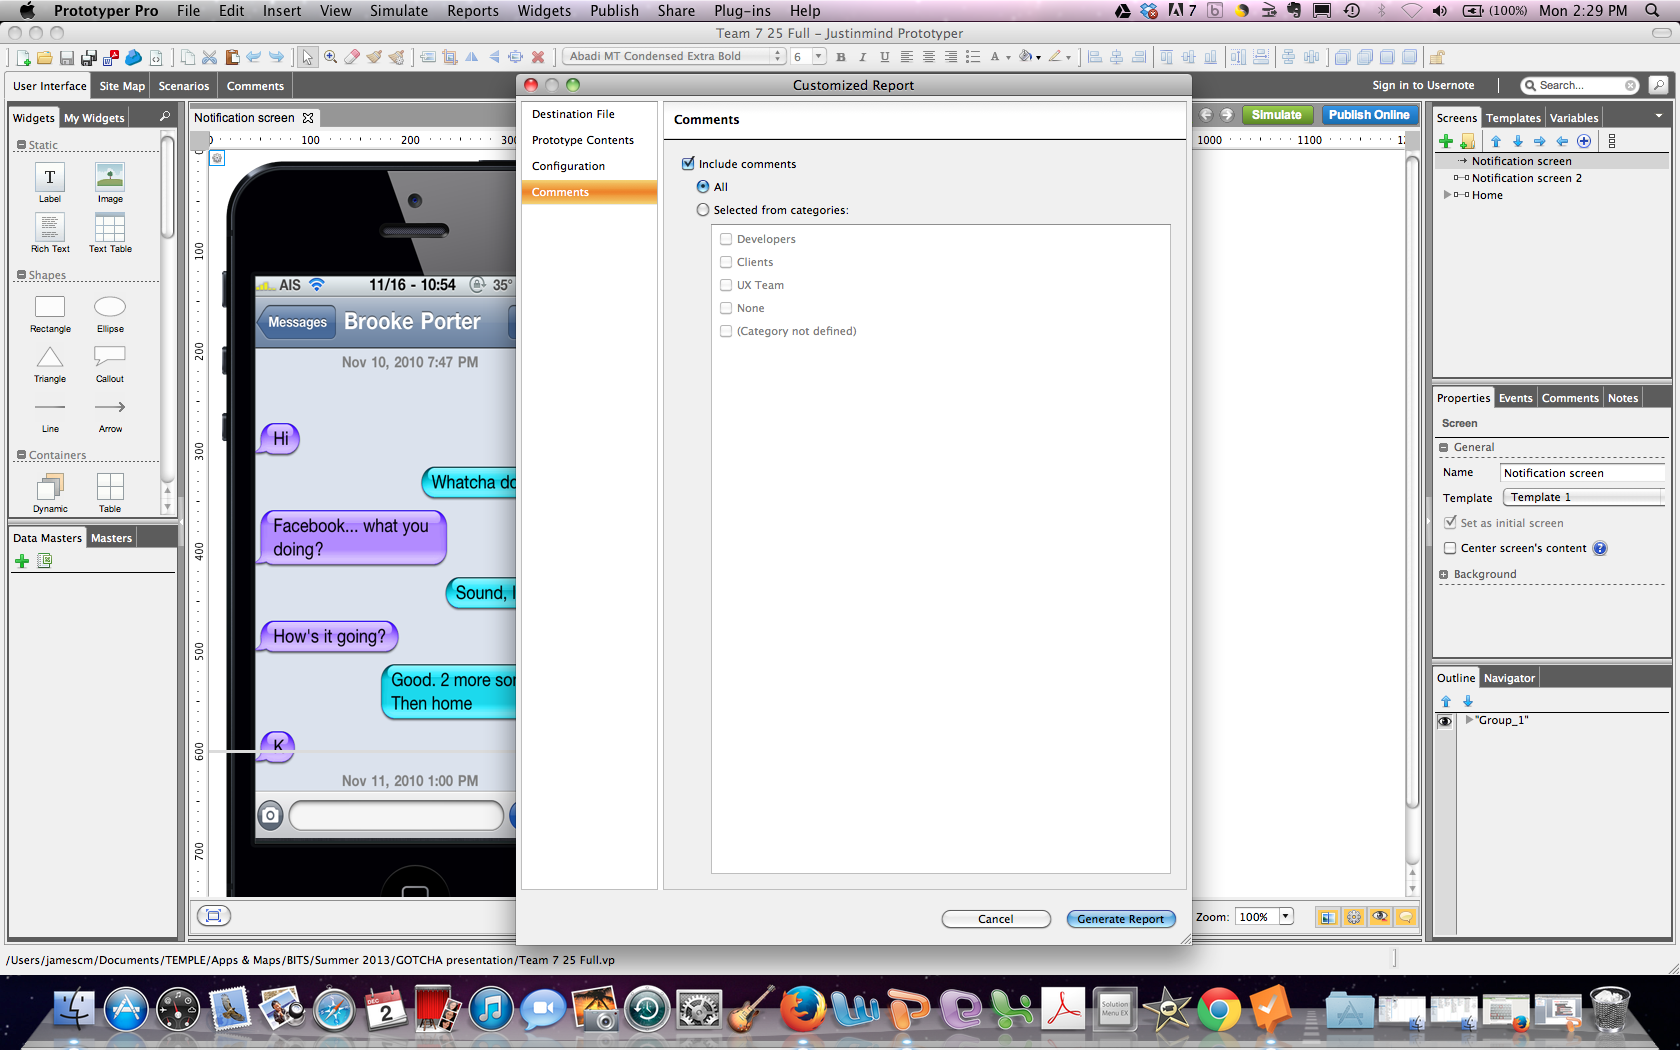Pick the Ellipse shape widget
This screenshot has width=1680, height=1050.
click(110, 308)
